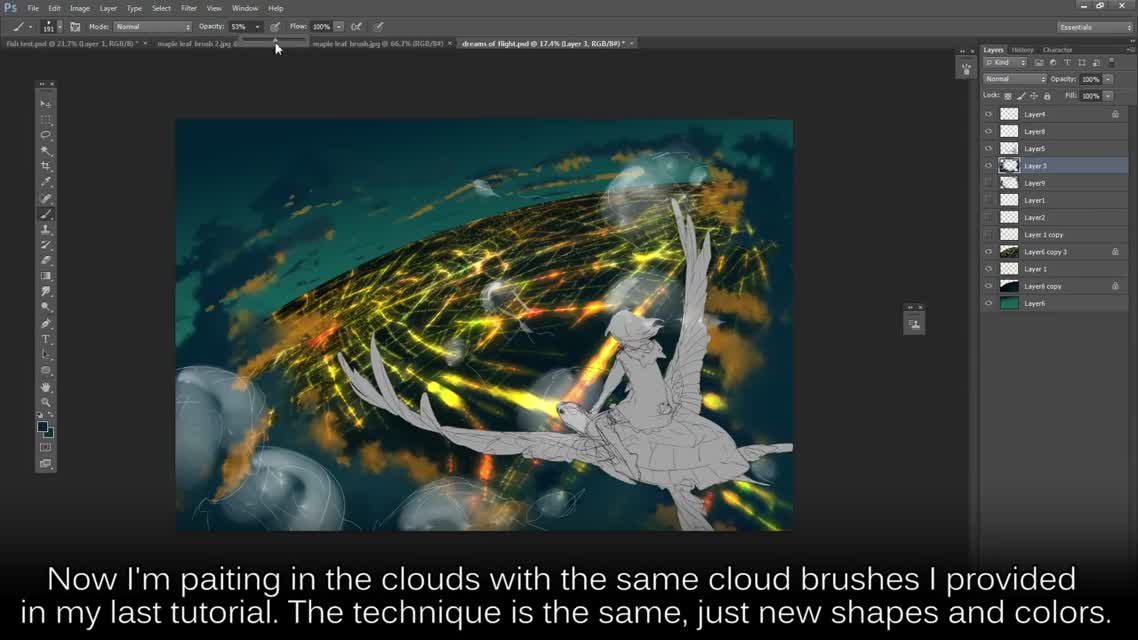Screen dimensions: 1138x640
Task: Select the Brush tool in toolbox
Action: pyautogui.click(x=46, y=214)
